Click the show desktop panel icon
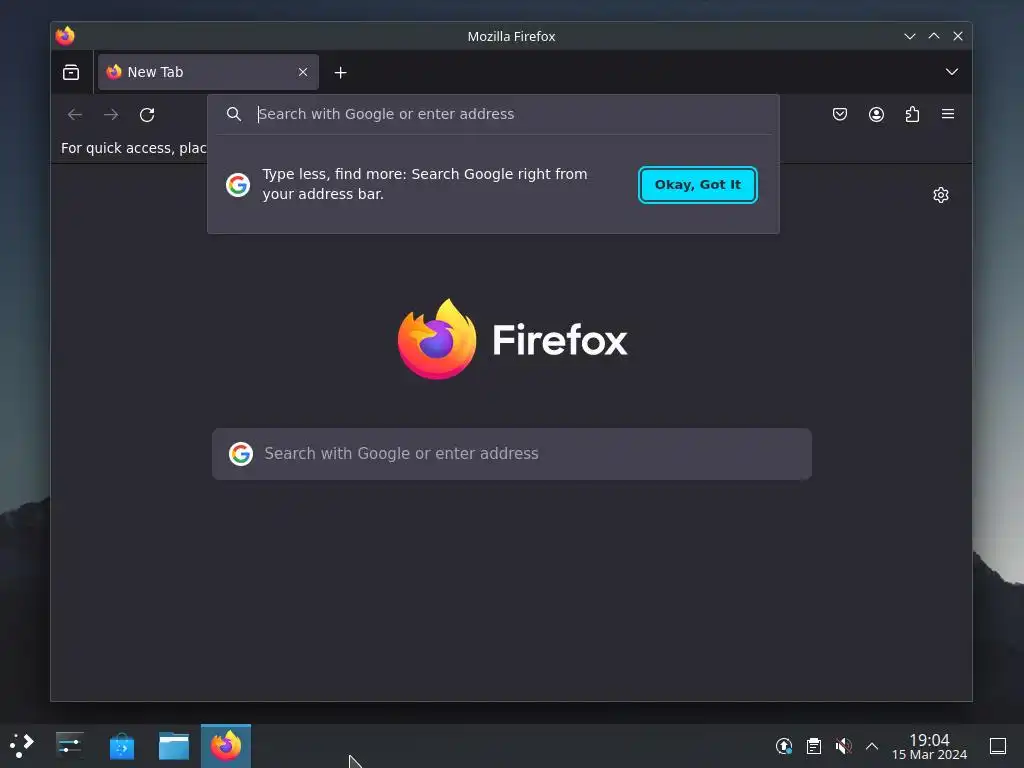Image resolution: width=1024 pixels, height=768 pixels. pos(998,746)
